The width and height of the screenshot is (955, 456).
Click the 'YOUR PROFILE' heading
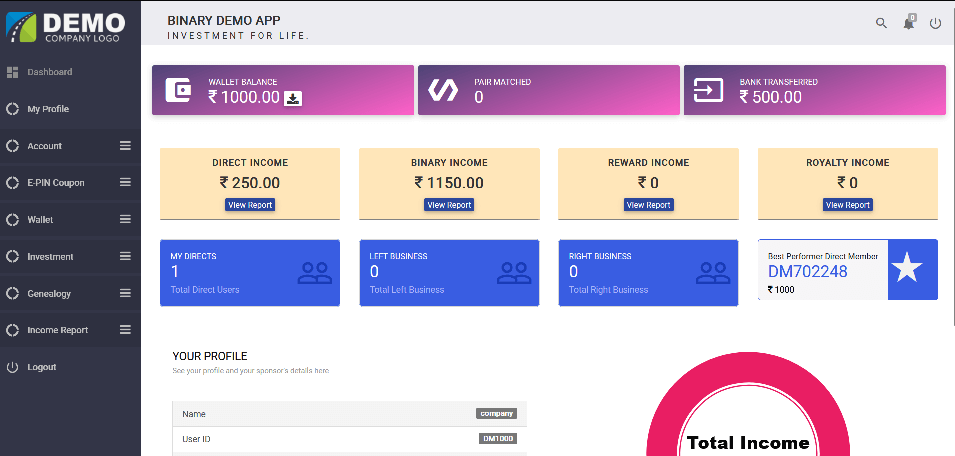(x=210, y=356)
